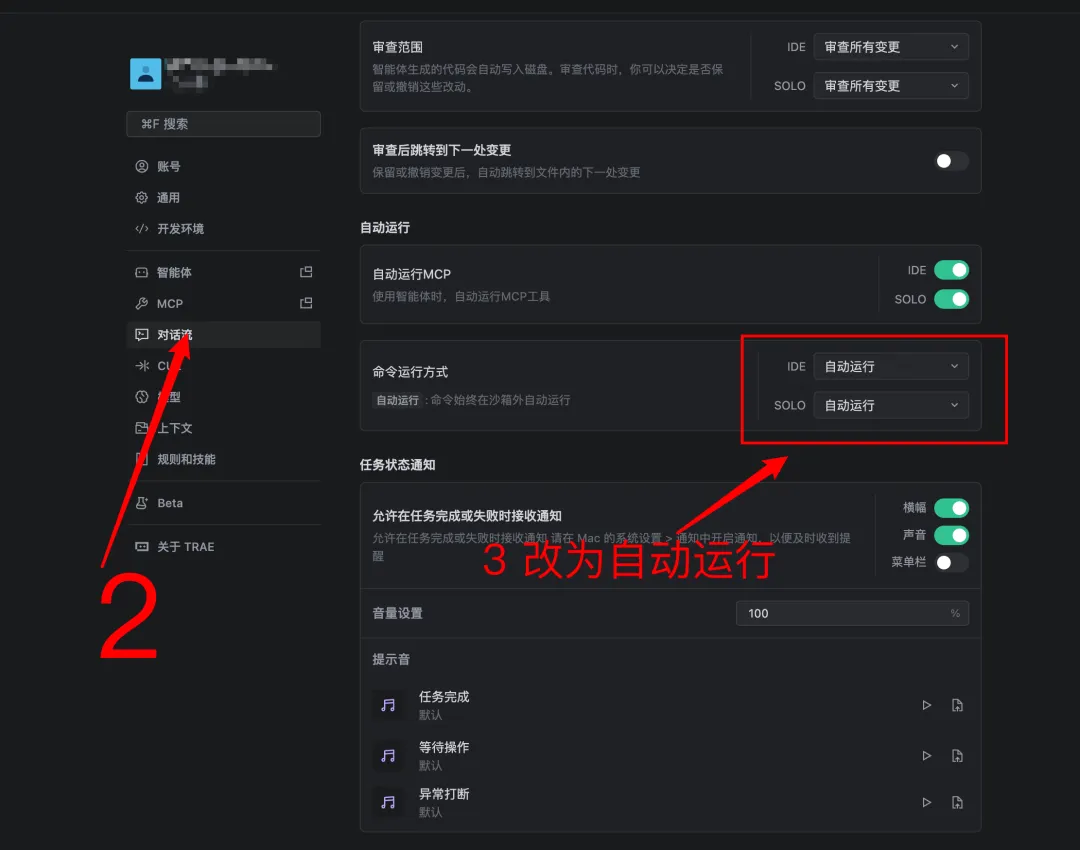Open external link icon beside MCP
This screenshot has width=1080, height=850.
pos(307,303)
